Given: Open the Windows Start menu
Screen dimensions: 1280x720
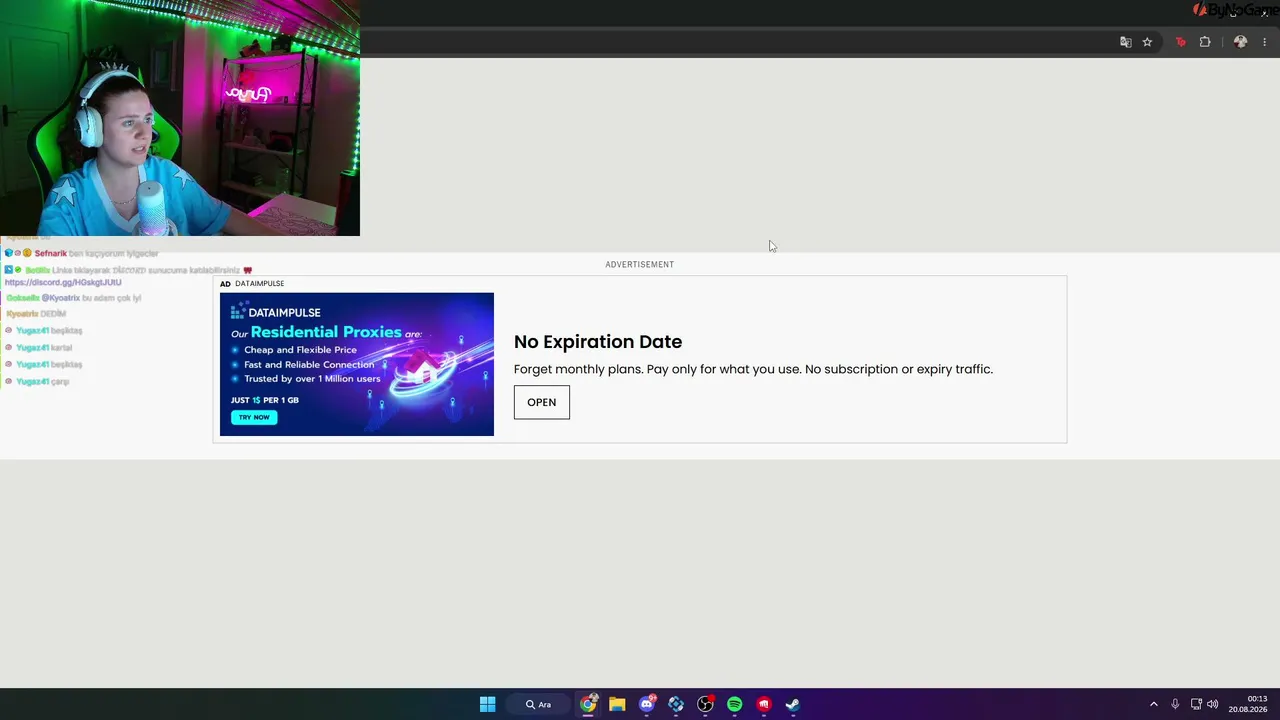Looking at the screenshot, I should tap(487, 704).
